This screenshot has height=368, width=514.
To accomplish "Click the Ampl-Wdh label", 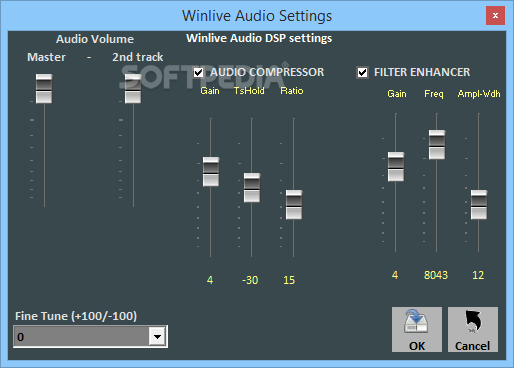I will (479, 94).
